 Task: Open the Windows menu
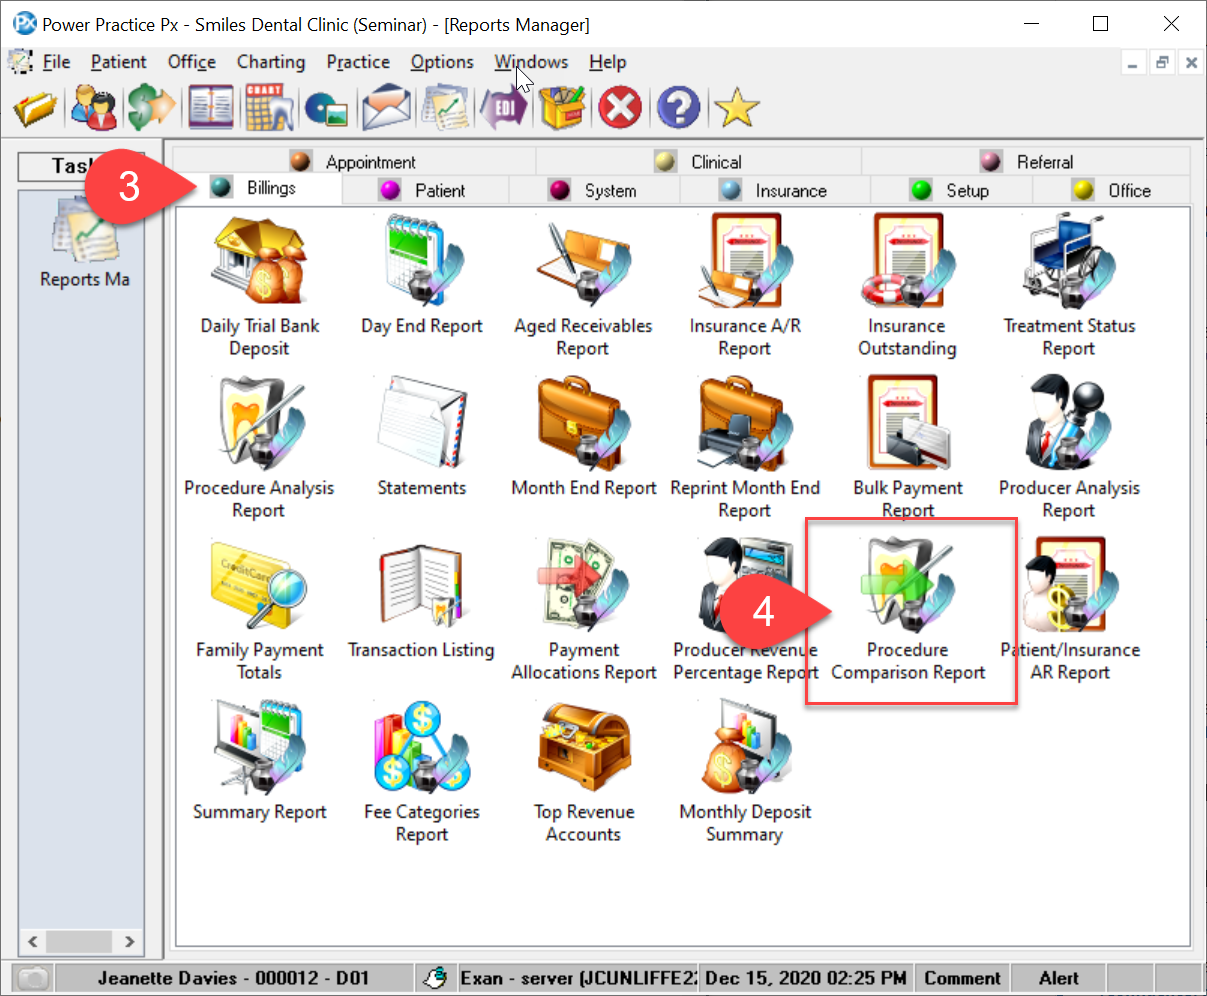tap(531, 62)
